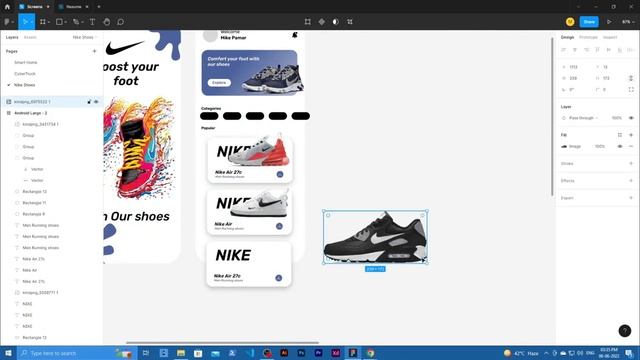
Task: Open the Layers tab
Action: (12, 37)
